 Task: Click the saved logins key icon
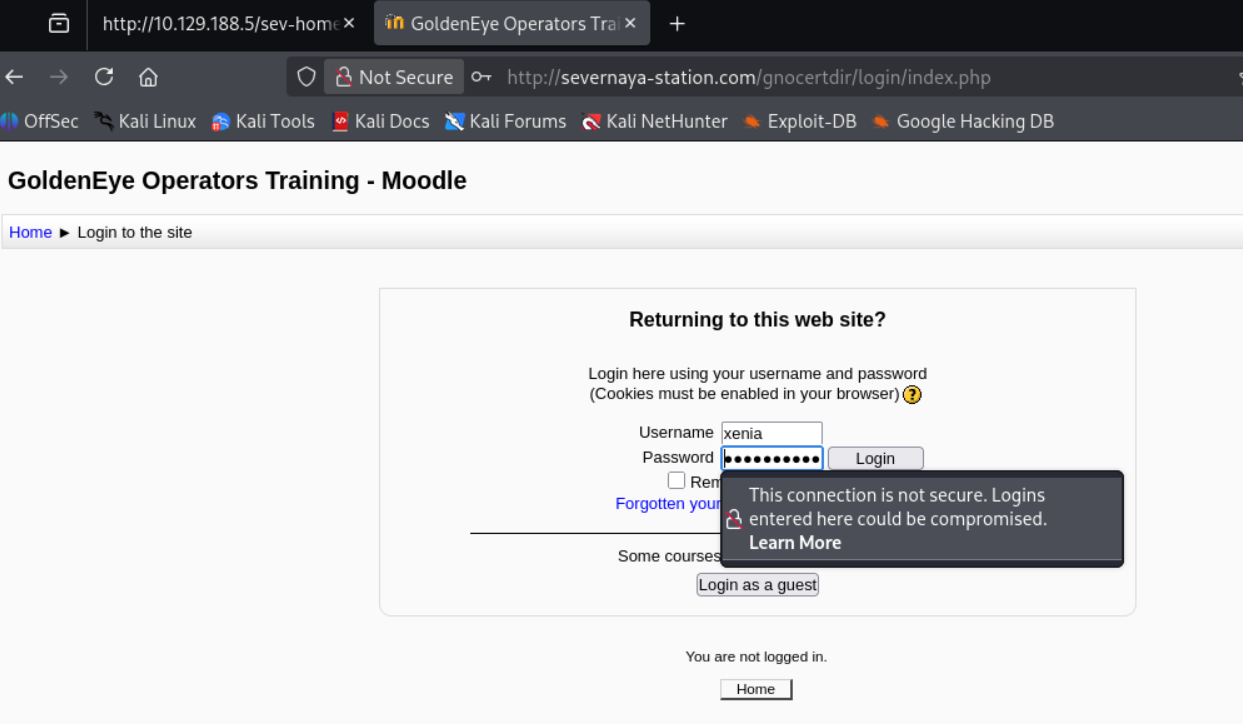point(482,77)
